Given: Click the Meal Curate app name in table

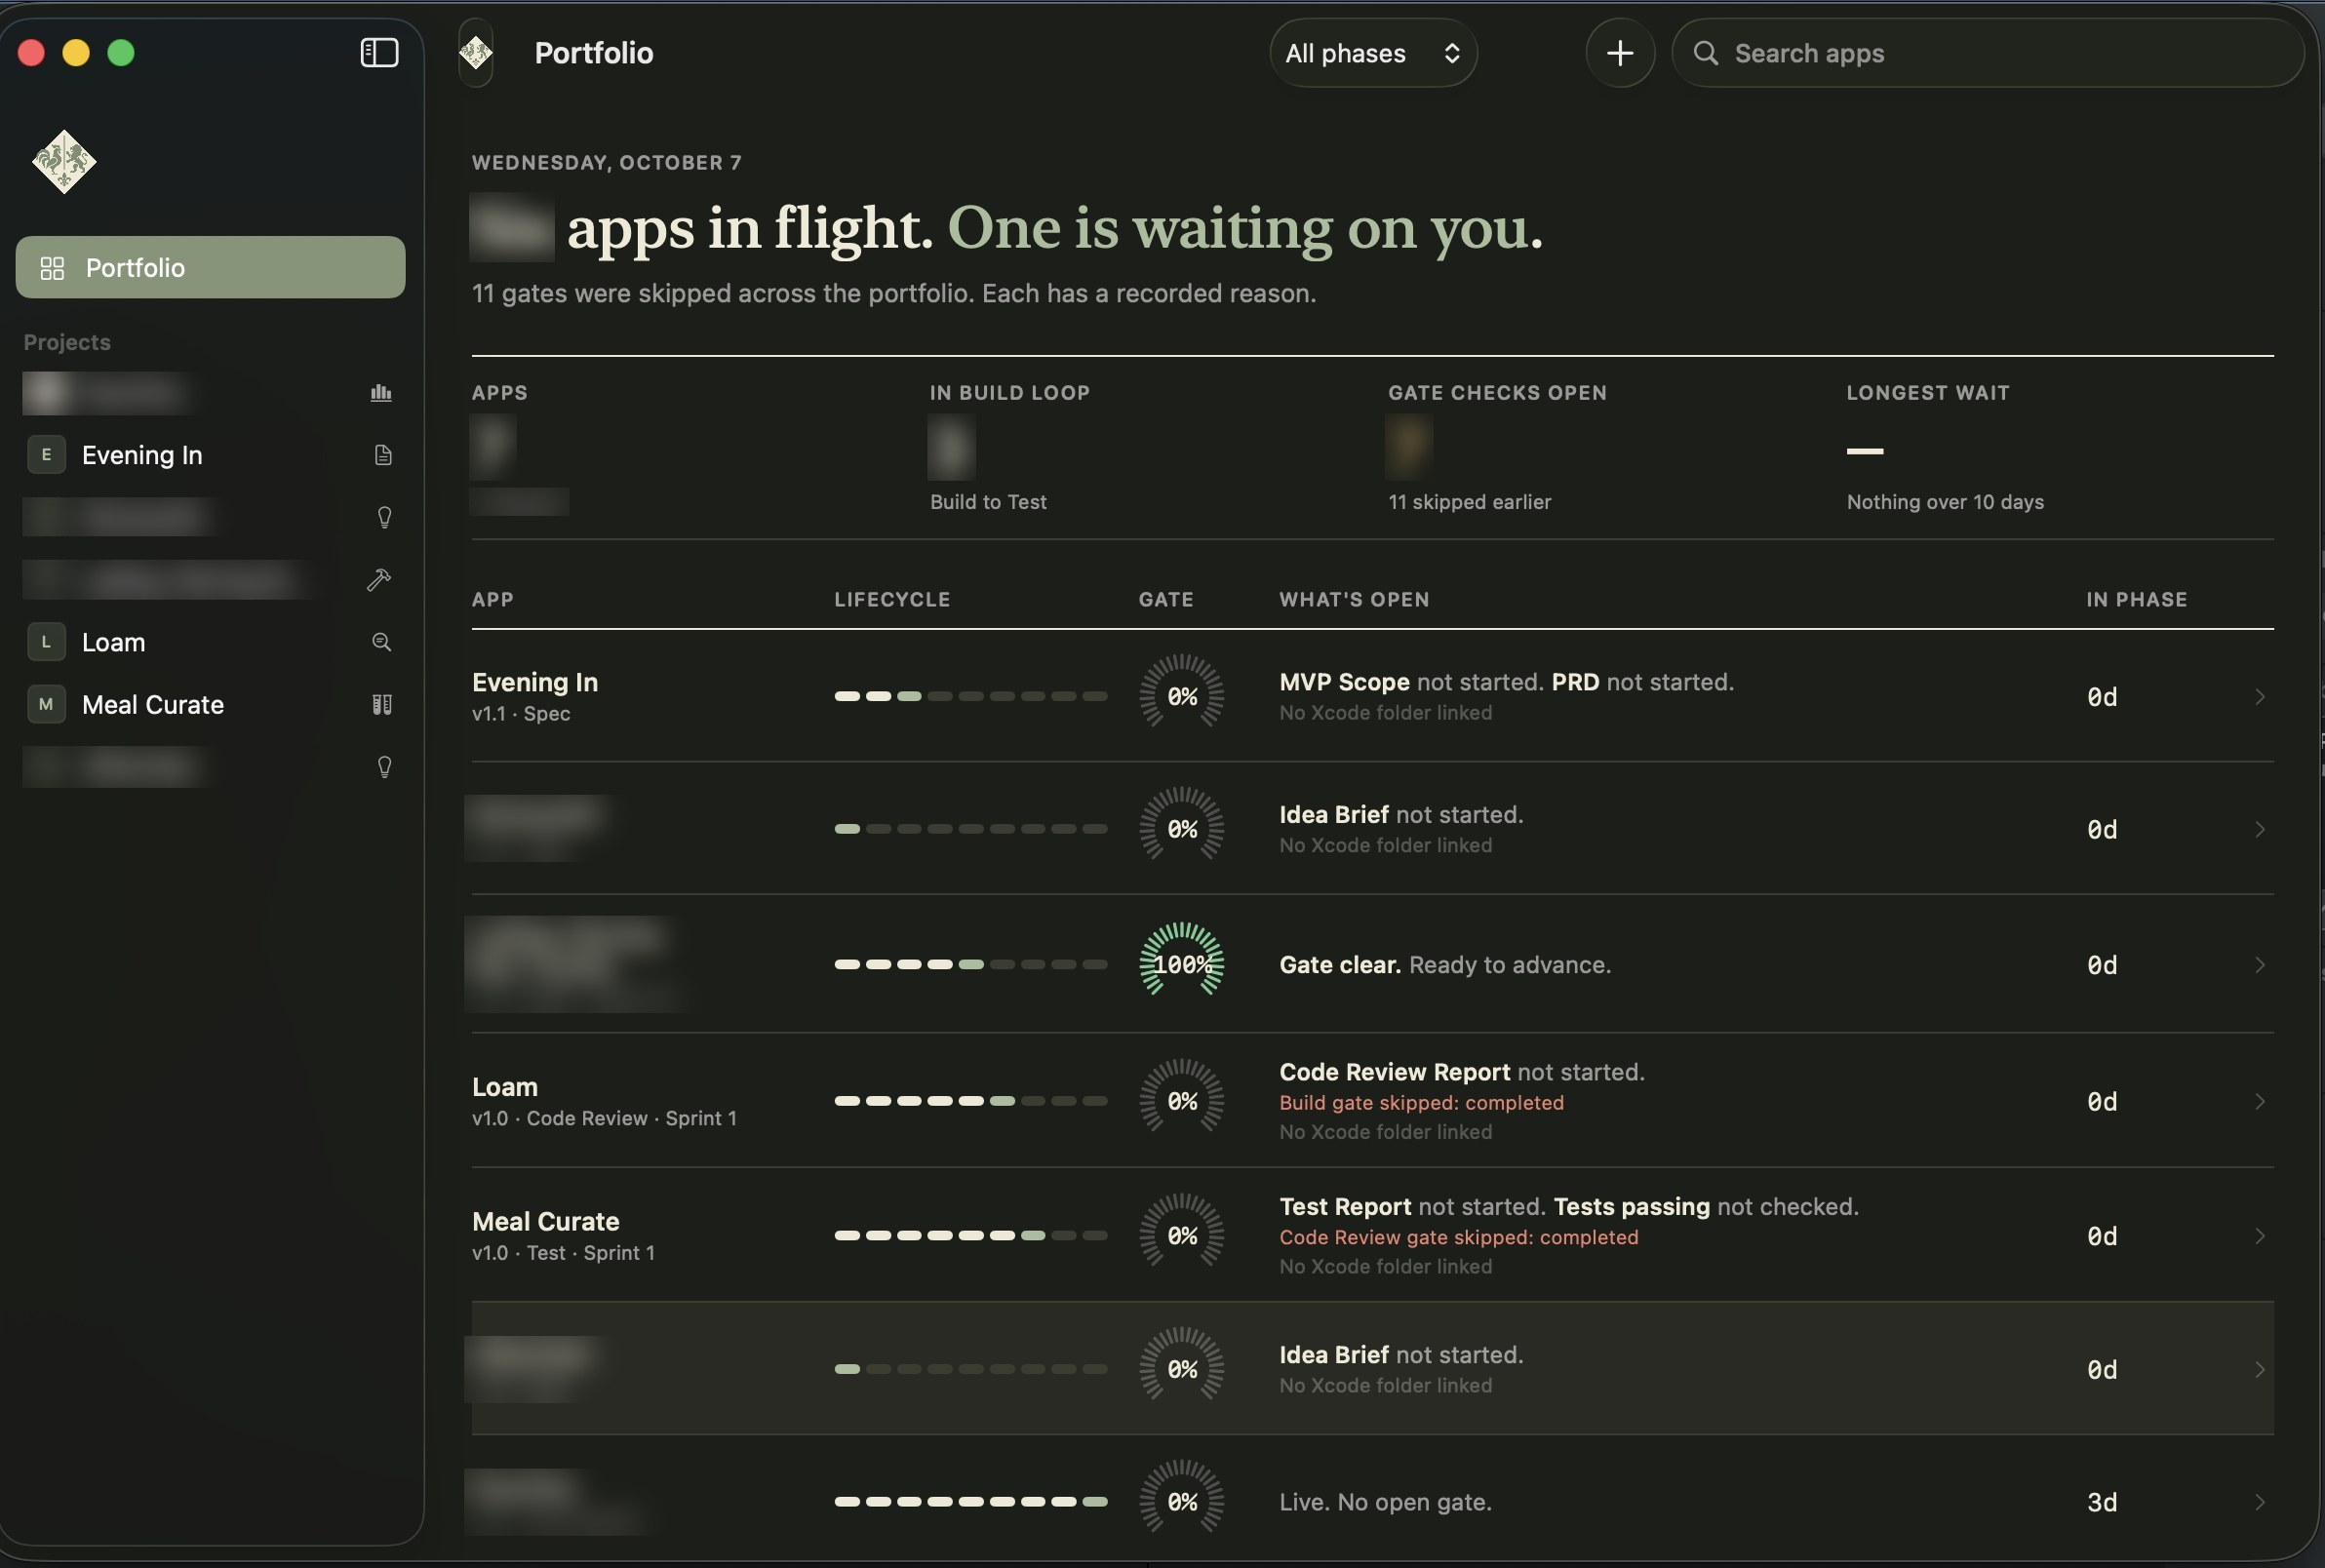Looking at the screenshot, I should tap(546, 1222).
